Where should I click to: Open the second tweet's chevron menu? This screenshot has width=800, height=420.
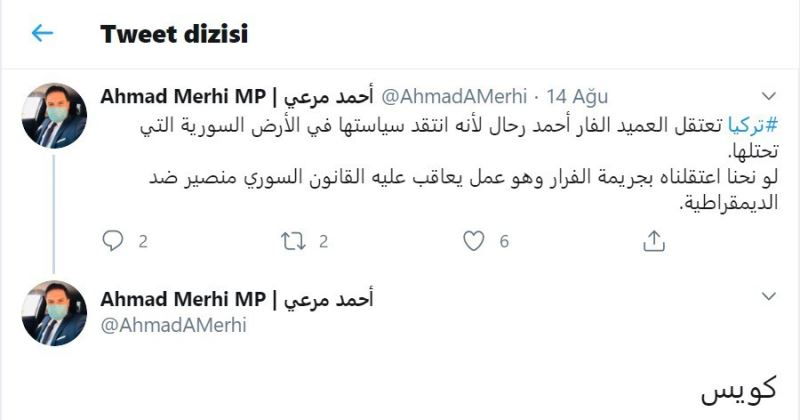coord(768,297)
